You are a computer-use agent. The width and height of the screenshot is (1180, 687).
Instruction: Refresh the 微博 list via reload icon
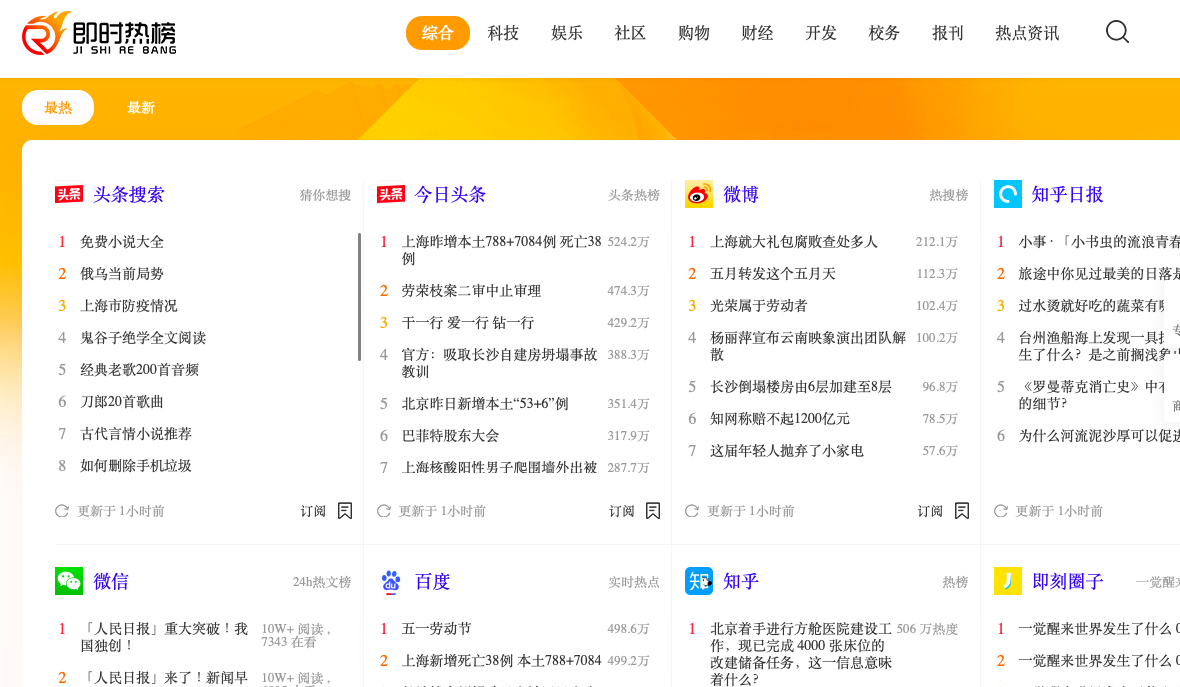coord(692,511)
